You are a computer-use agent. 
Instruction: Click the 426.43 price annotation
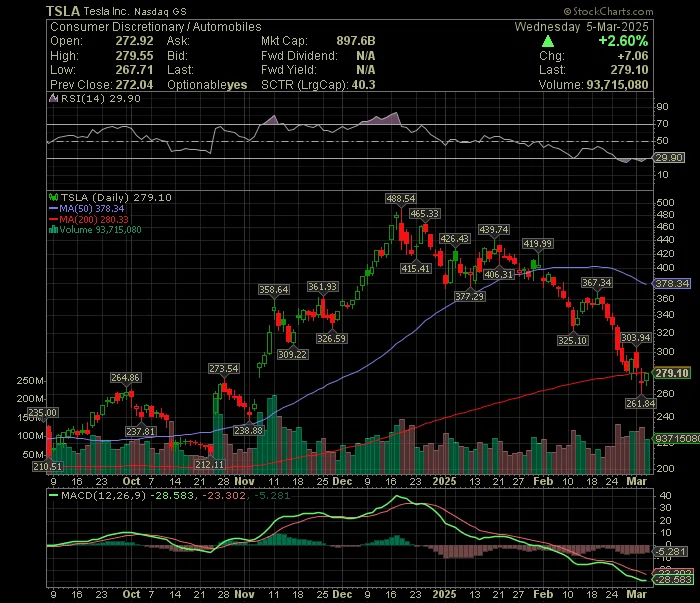click(x=454, y=239)
